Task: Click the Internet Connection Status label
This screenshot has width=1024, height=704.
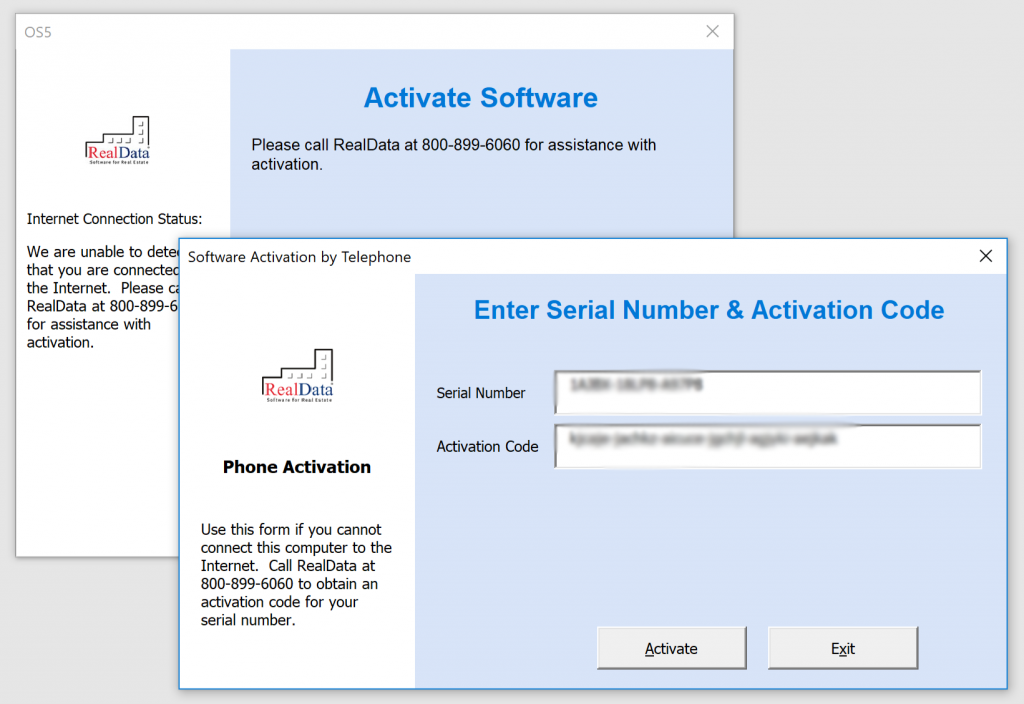Action: coord(114,218)
